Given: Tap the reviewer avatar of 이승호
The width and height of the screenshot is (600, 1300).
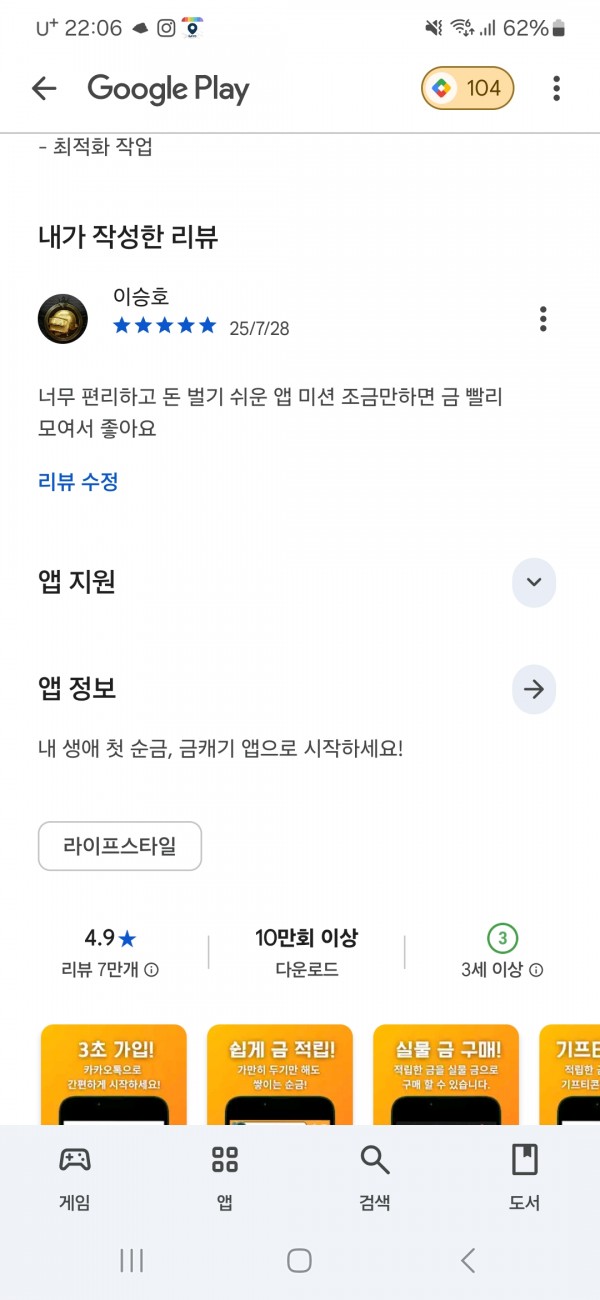Looking at the screenshot, I should pos(63,319).
